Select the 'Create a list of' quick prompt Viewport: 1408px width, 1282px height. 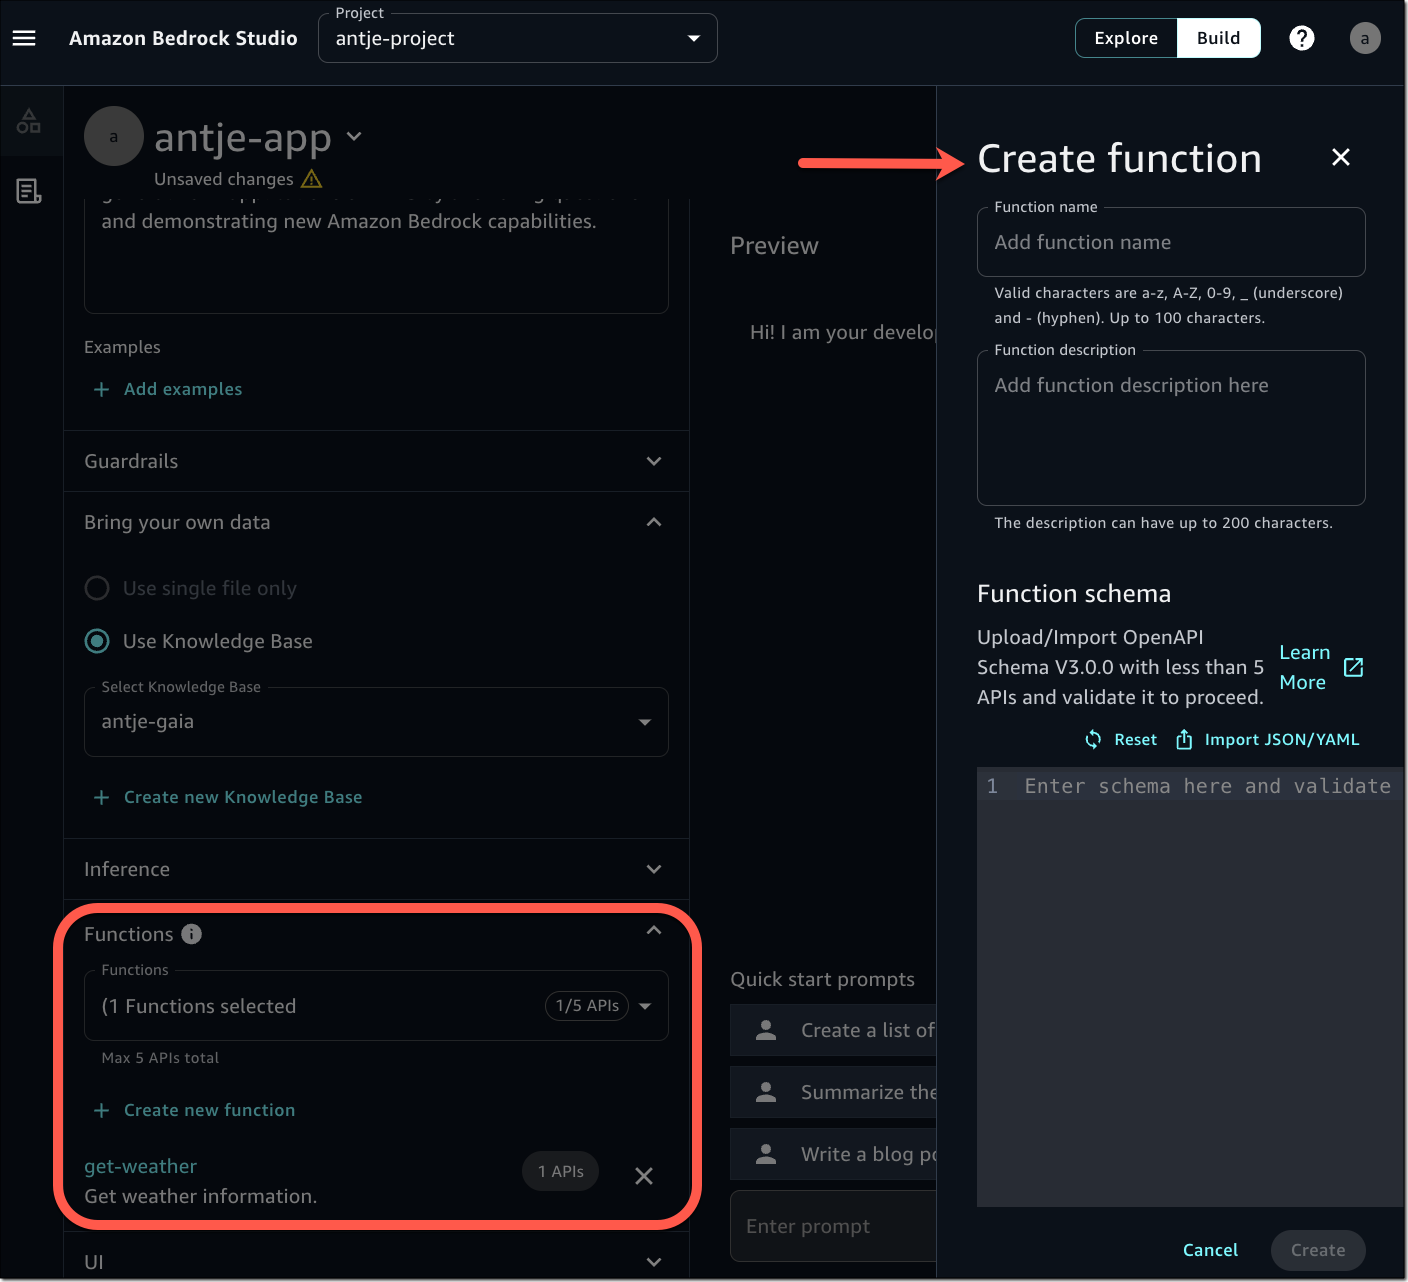[x=834, y=1030]
